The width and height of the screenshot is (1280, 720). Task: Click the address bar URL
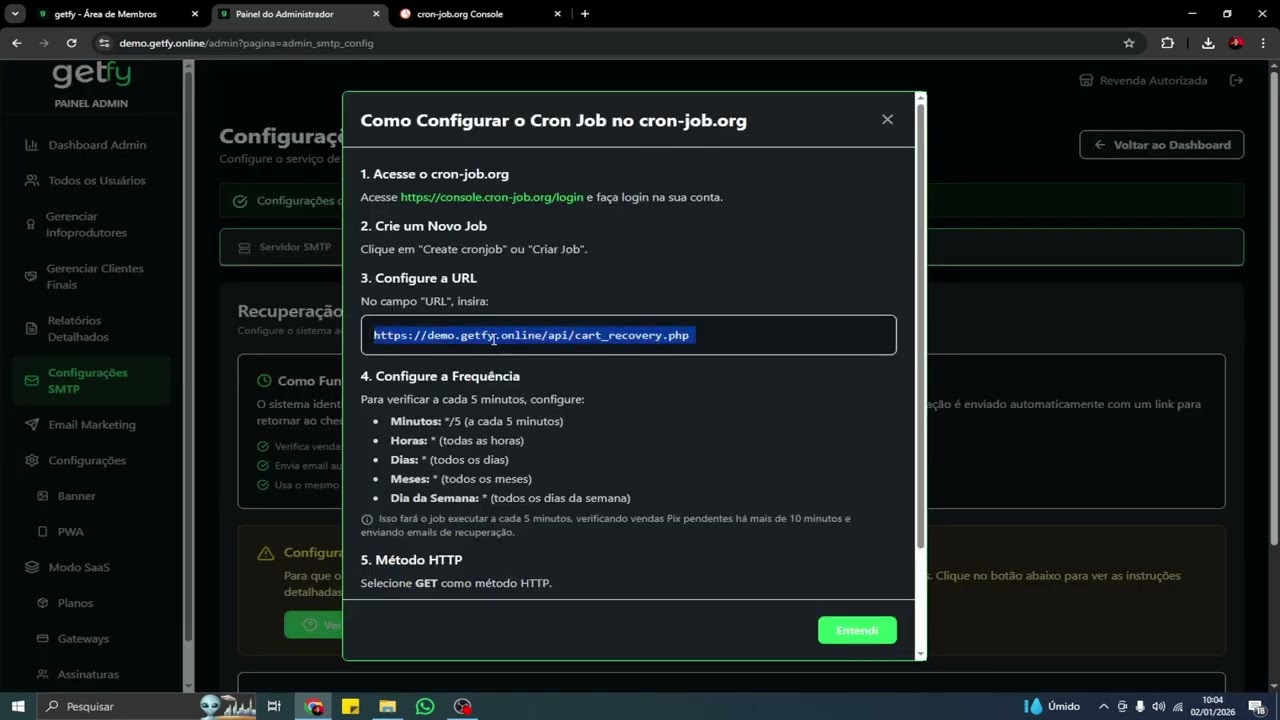[x=246, y=43]
